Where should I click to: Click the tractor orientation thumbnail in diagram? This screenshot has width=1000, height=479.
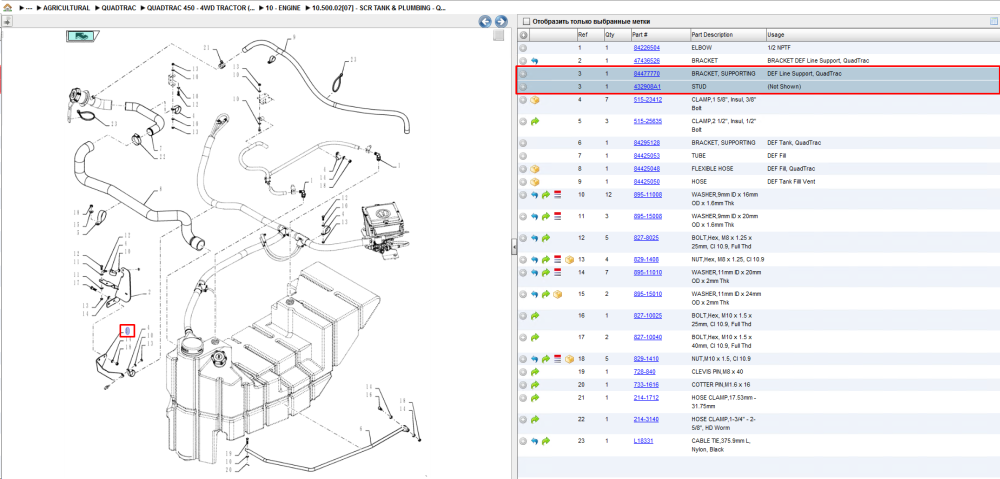pyautogui.click(x=81, y=36)
